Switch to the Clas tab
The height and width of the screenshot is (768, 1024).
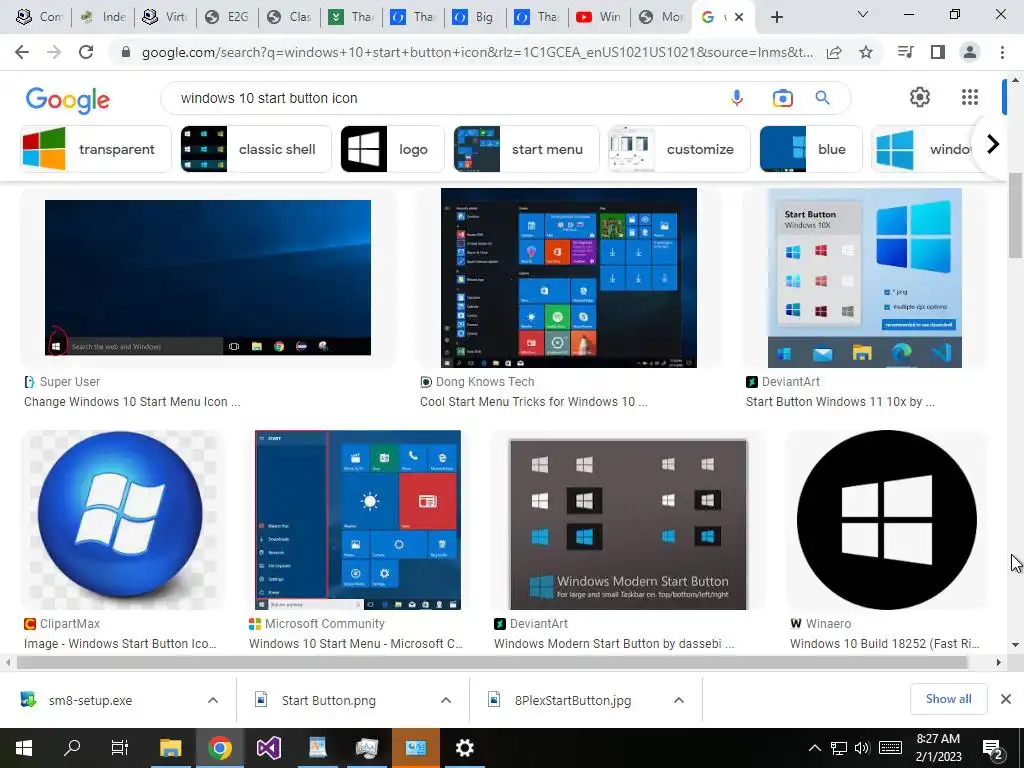point(289,17)
